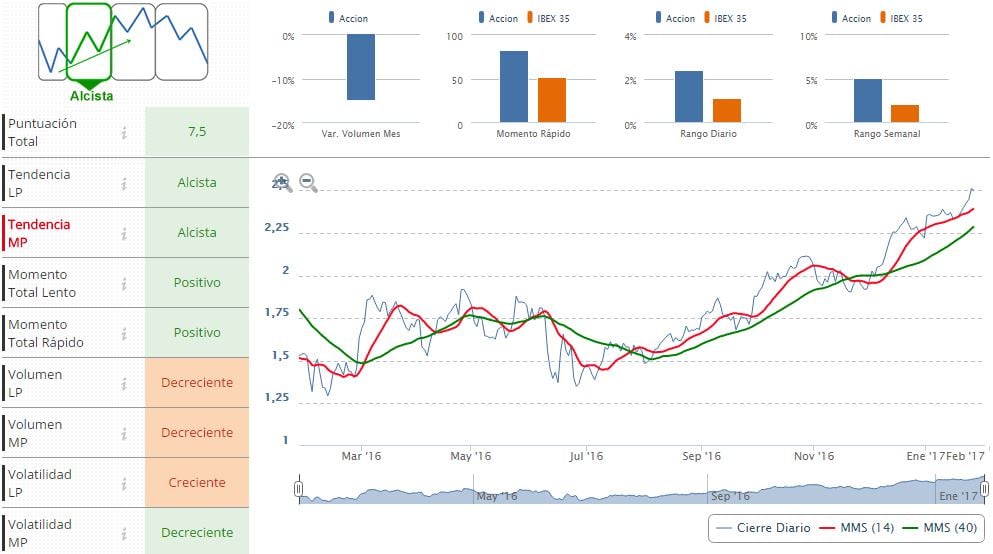The width and height of the screenshot is (993, 554).
Task: Select the highlighted green trend pattern thumbnail
Action: 89,42
